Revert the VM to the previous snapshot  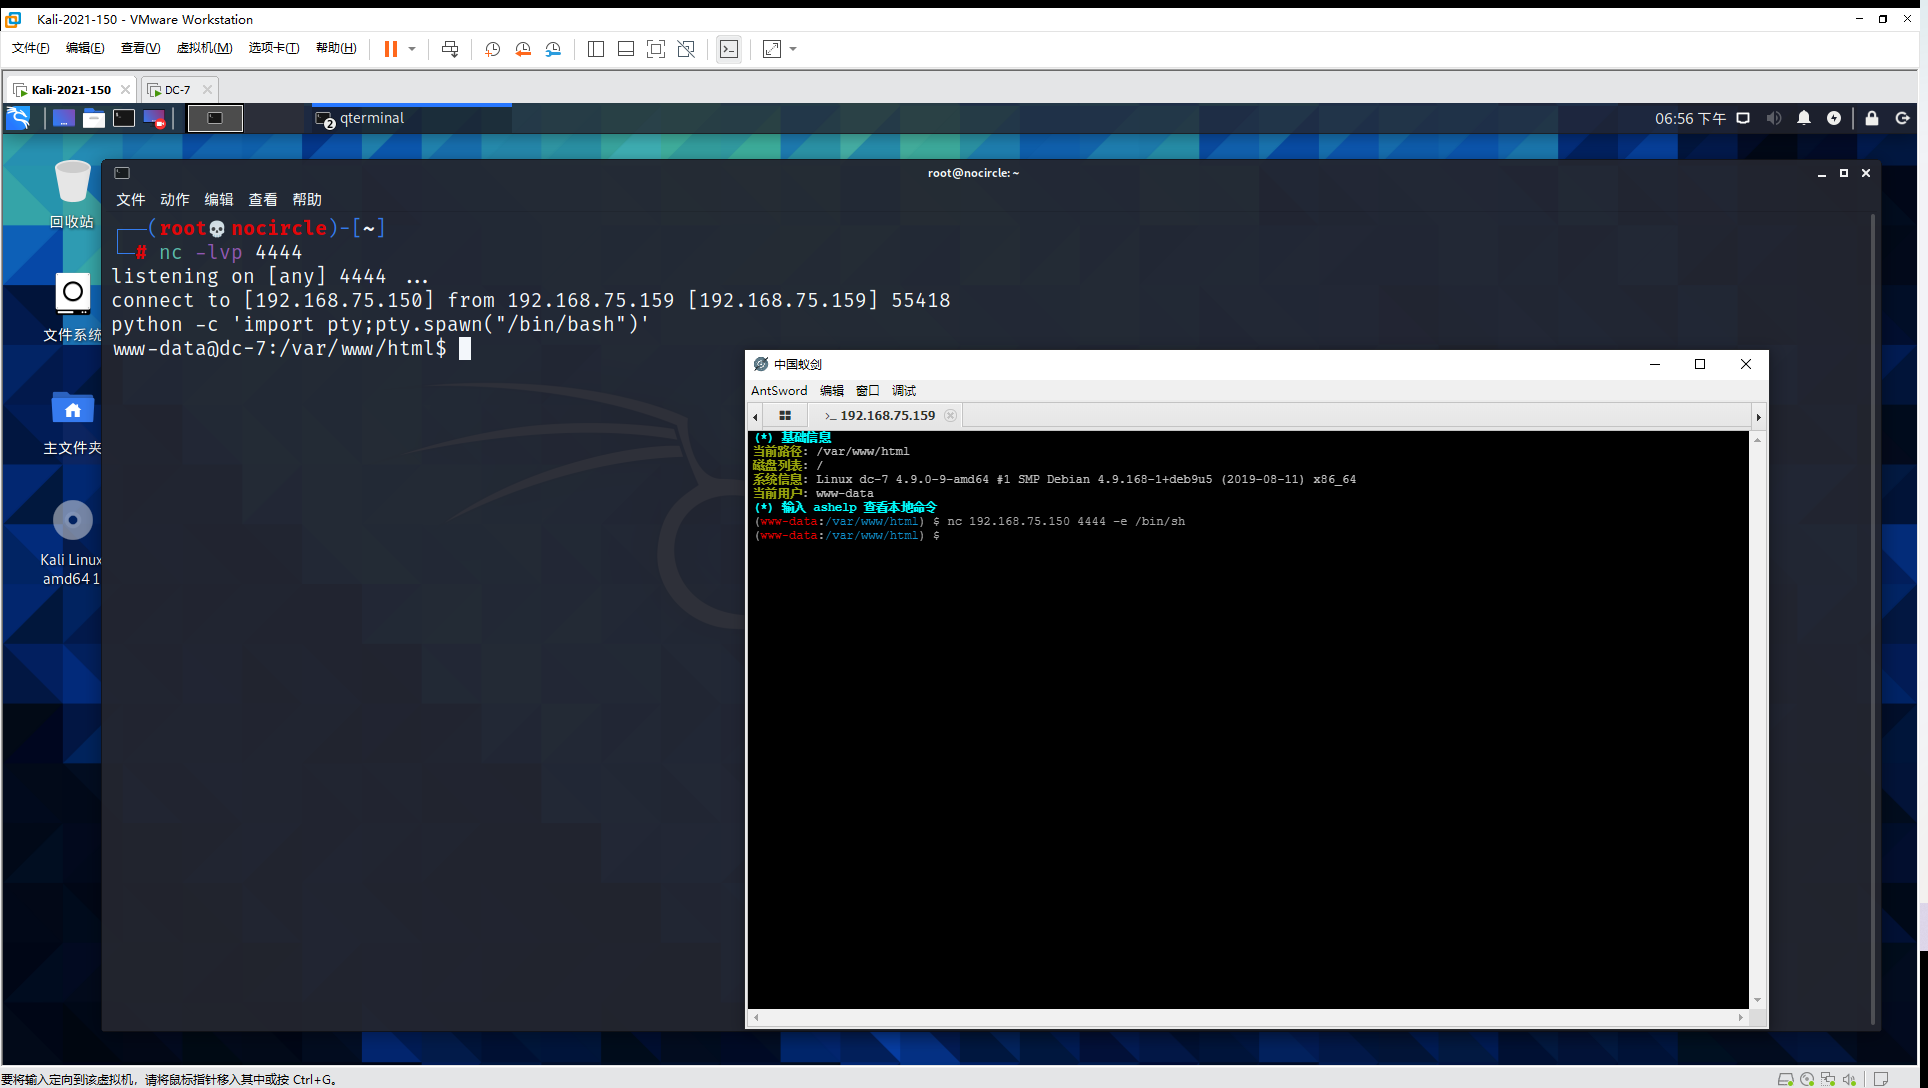[523, 49]
